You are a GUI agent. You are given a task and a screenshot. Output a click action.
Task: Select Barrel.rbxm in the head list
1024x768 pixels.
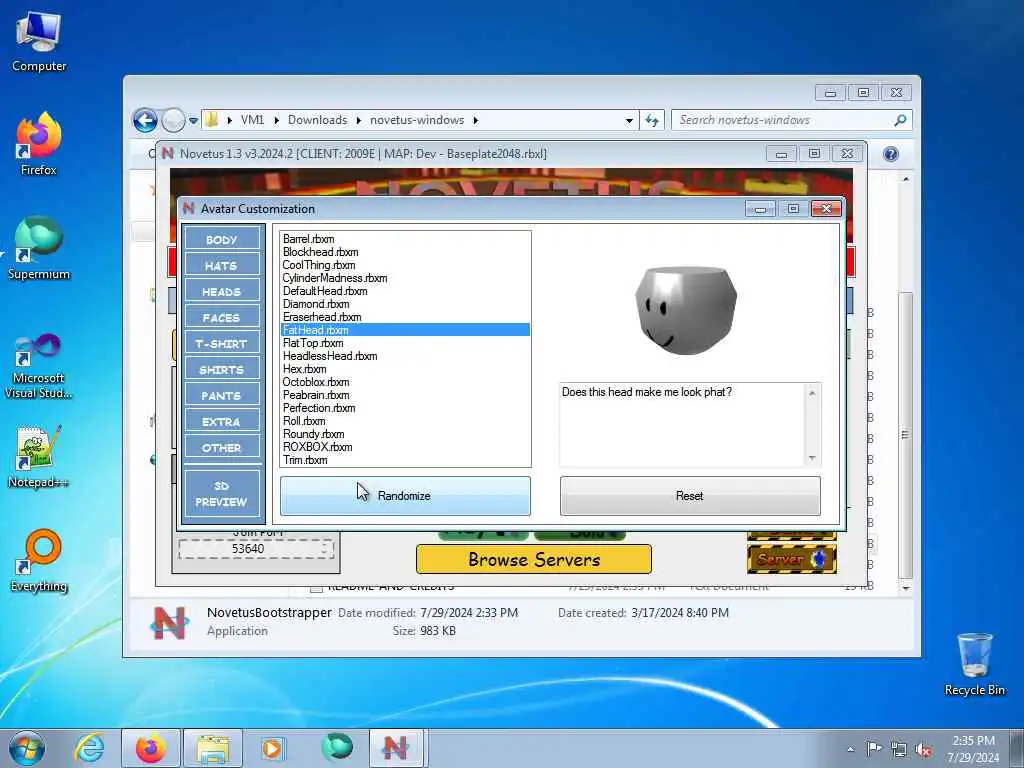tap(405, 239)
